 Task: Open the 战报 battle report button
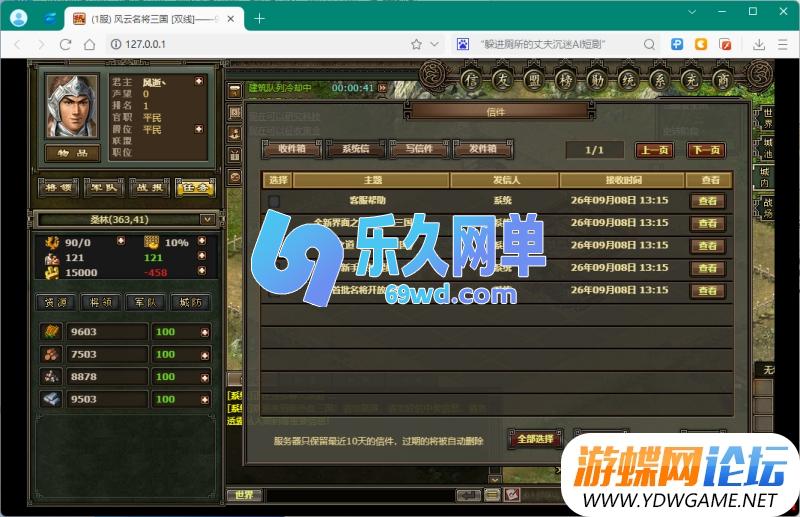pyautogui.click(x=149, y=188)
